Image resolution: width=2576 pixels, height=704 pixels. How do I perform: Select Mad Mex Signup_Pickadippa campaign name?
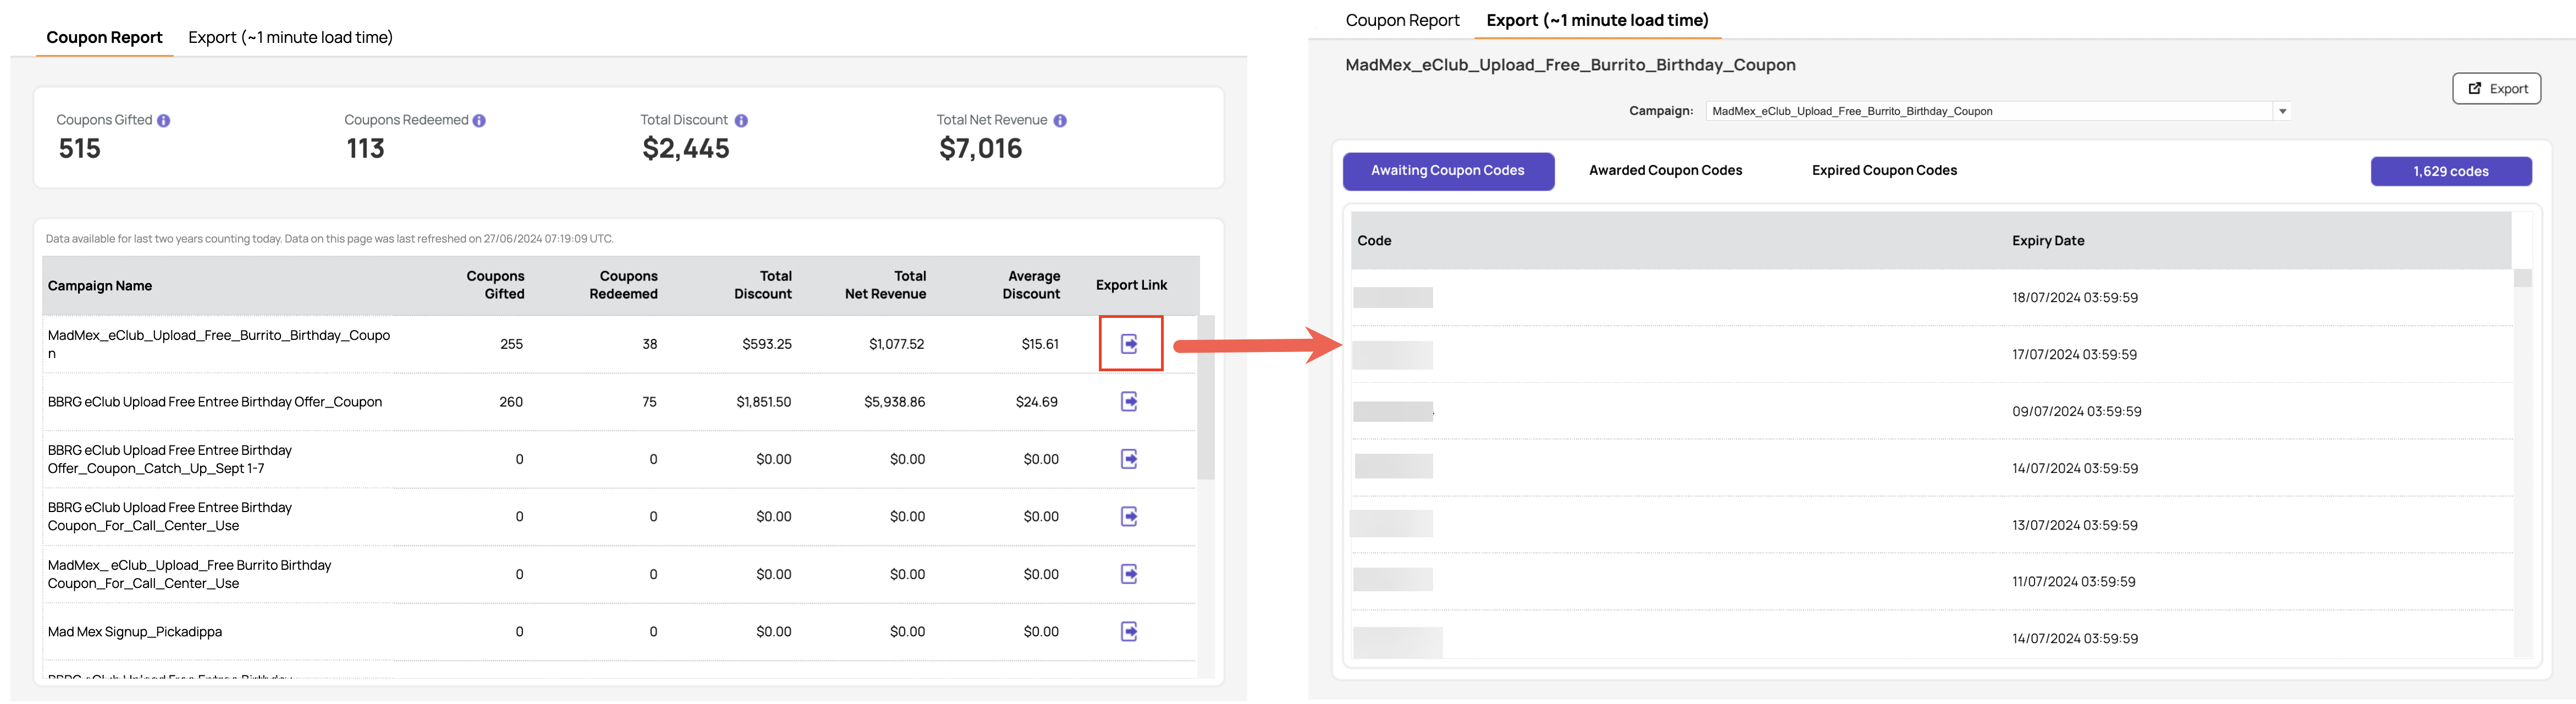tap(135, 632)
